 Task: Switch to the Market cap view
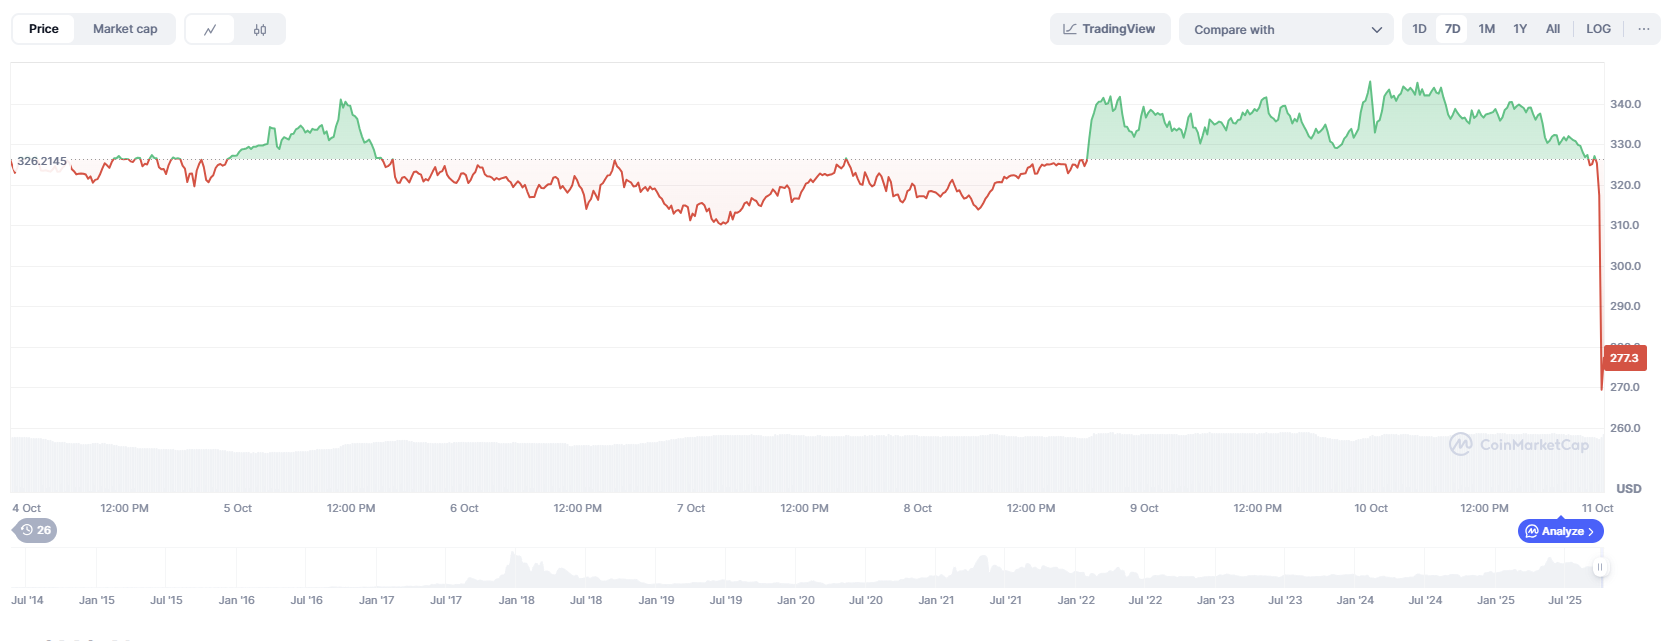125,29
